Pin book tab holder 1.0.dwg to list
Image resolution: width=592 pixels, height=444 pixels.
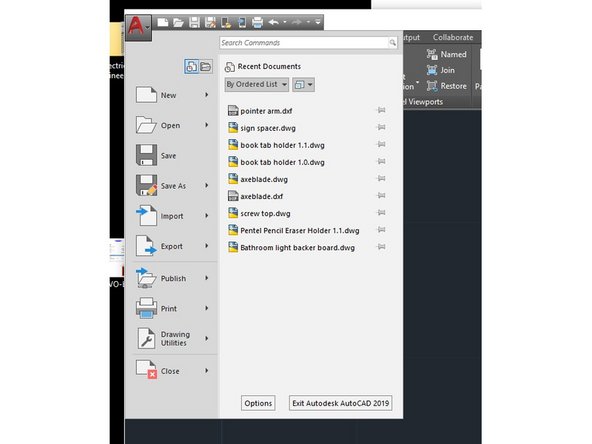pos(381,162)
